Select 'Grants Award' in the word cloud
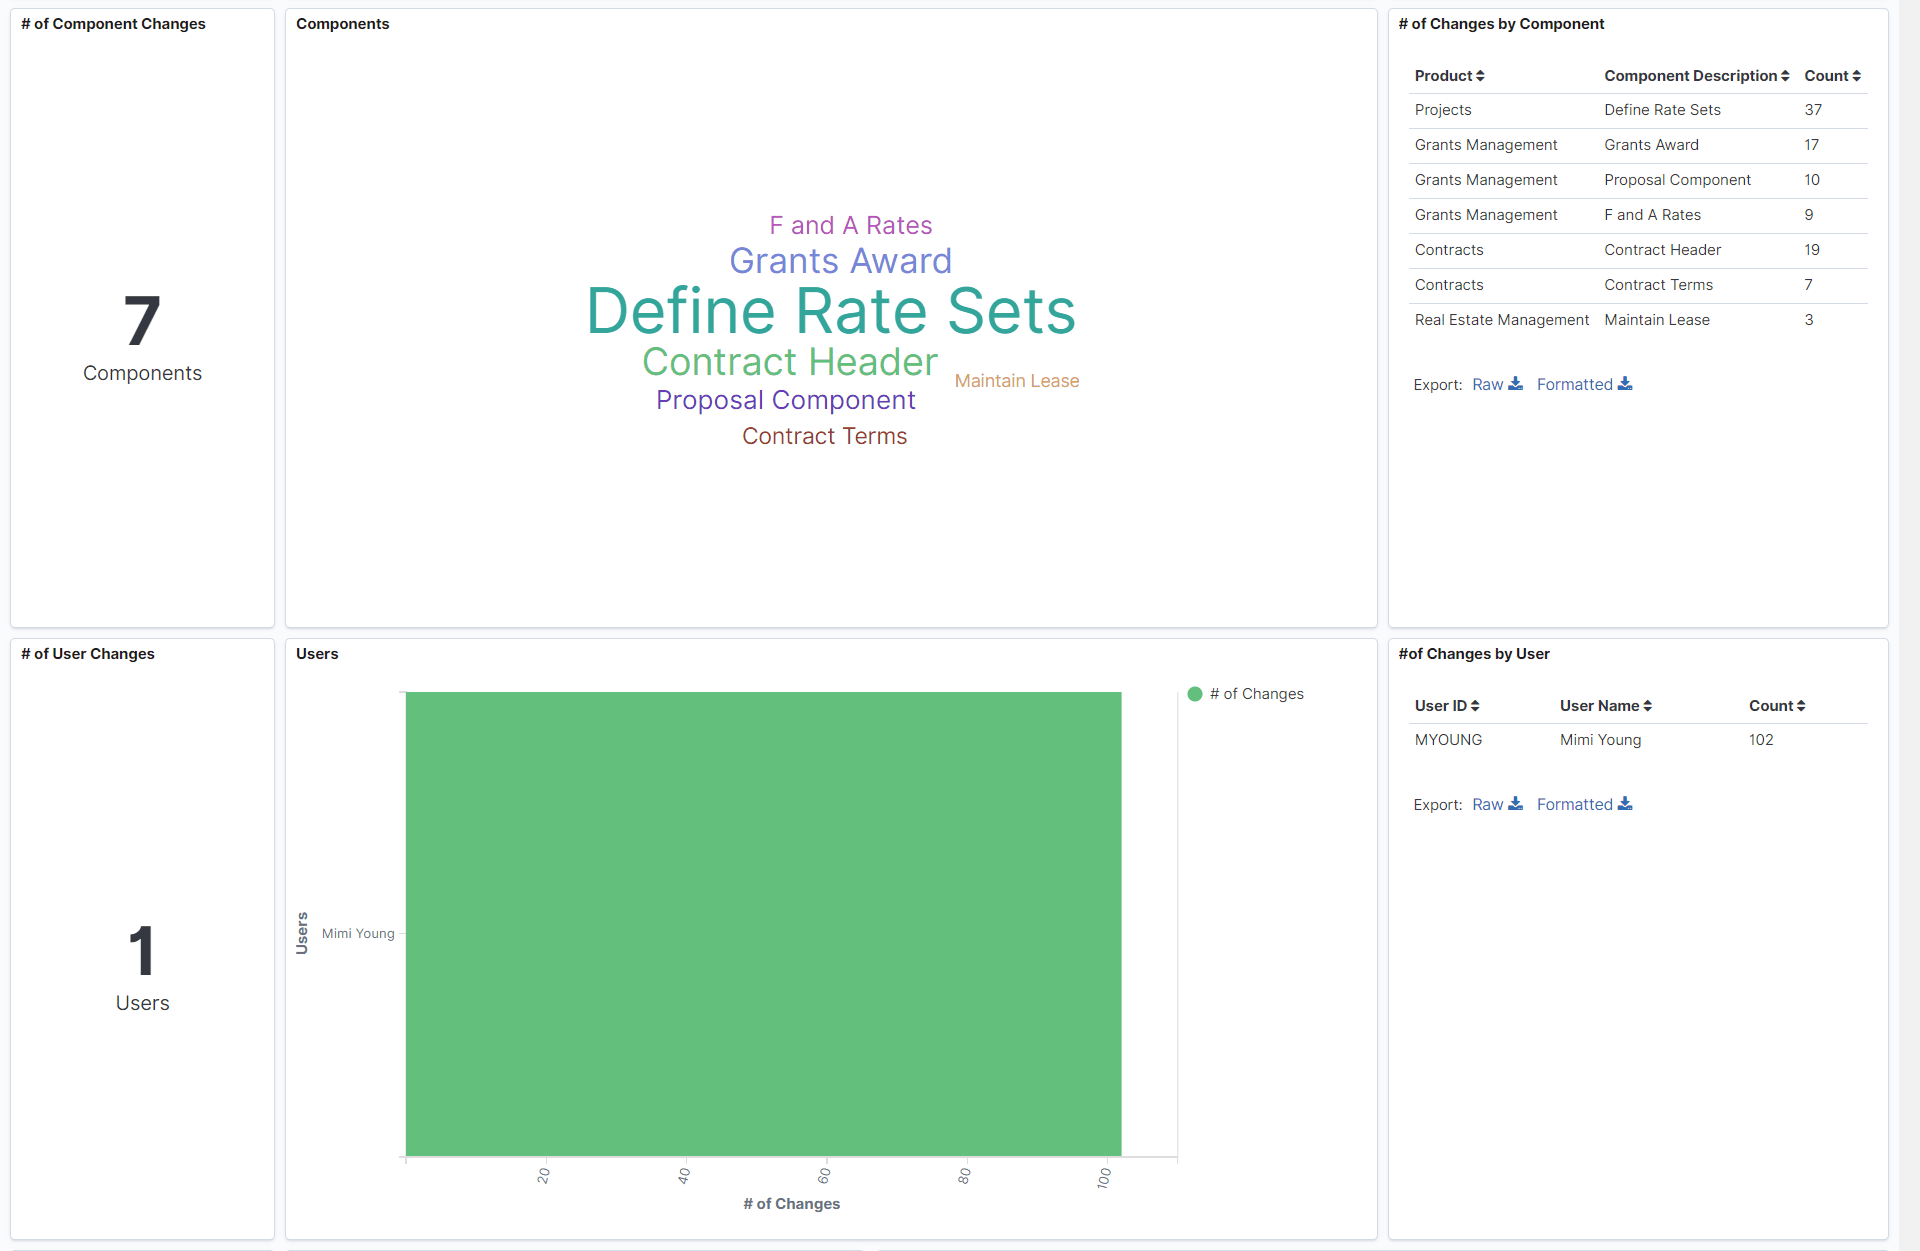1920x1251 pixels. coord(841,261)
